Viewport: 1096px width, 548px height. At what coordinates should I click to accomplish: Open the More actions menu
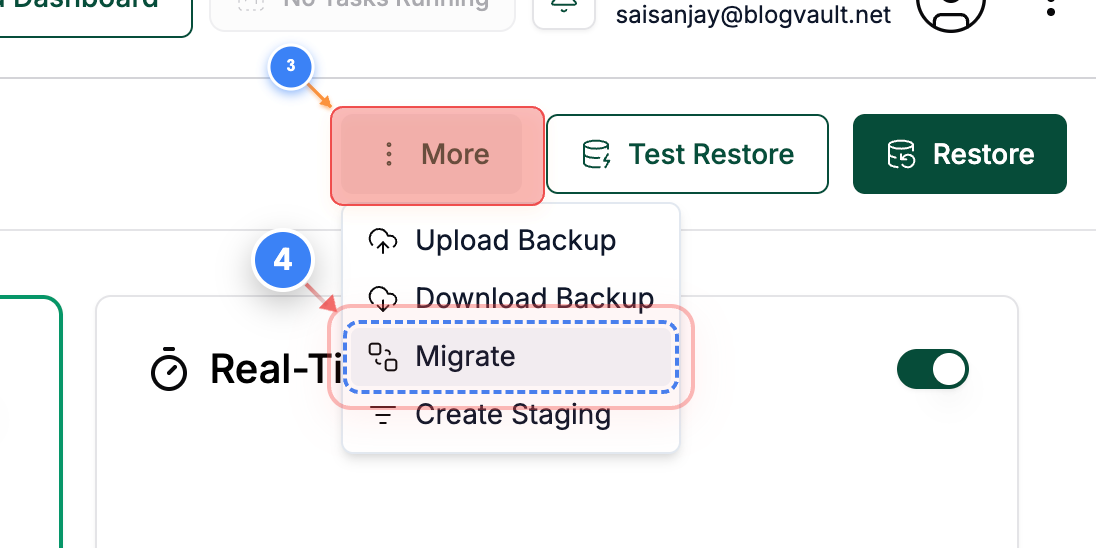coord(432,154)
